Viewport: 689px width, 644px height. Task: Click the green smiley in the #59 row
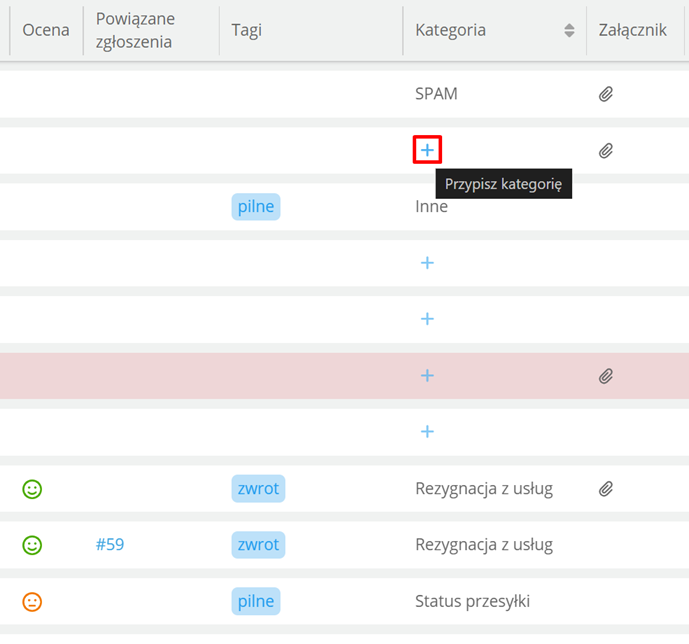[32, 545]
